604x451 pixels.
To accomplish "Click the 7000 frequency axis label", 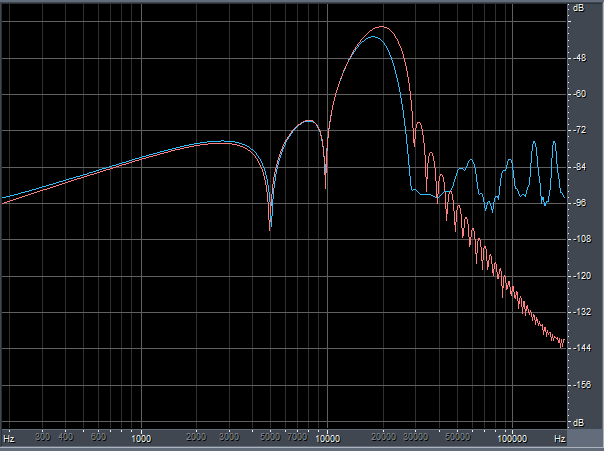I will tap(297, 437).
